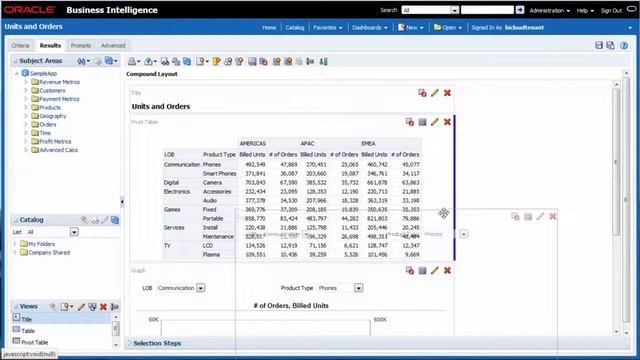Switch to the Criteria tab
Screen dimensions: 640x360
point(20,45)
